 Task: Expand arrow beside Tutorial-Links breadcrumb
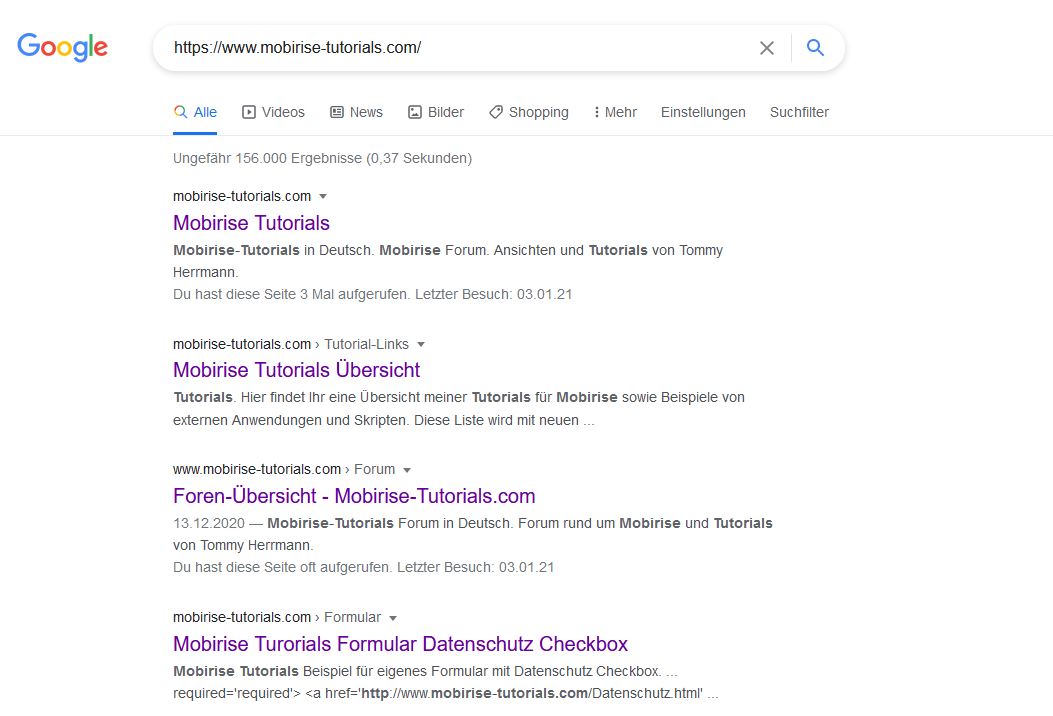[421, 344]
